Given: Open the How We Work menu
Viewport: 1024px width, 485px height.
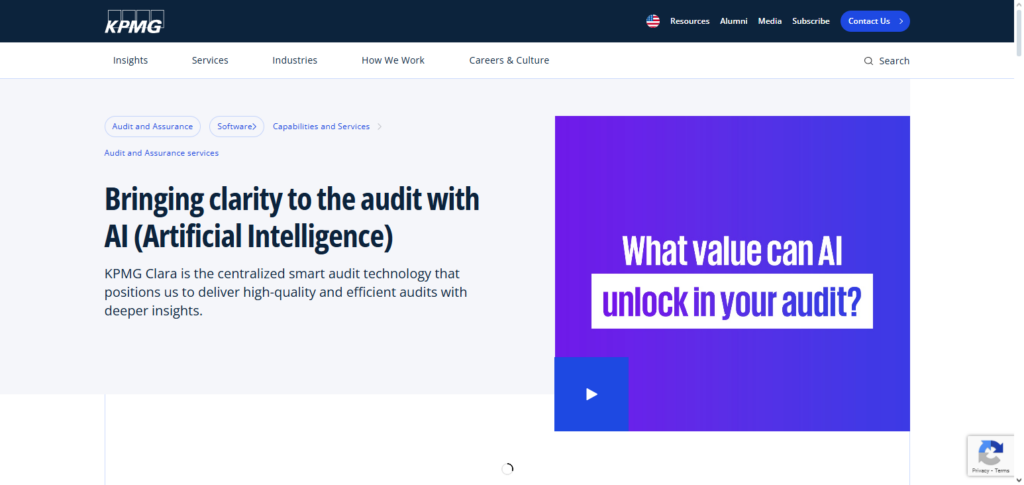Looking at the screenshot, I should [393, 60].
